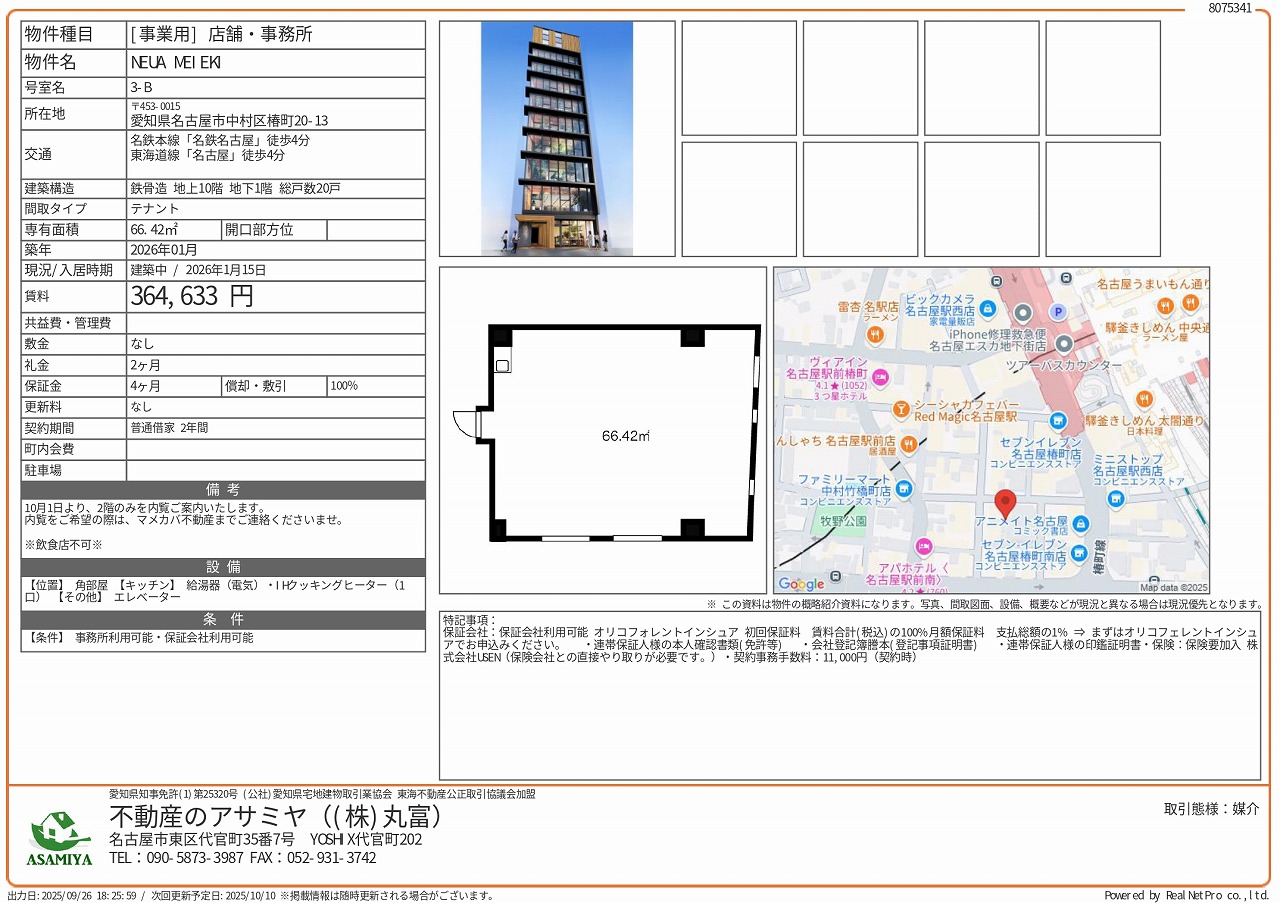This screenshot has width=1280, height=903.
Task: Click the parking P icon on the map
Action: point(1057,312)
